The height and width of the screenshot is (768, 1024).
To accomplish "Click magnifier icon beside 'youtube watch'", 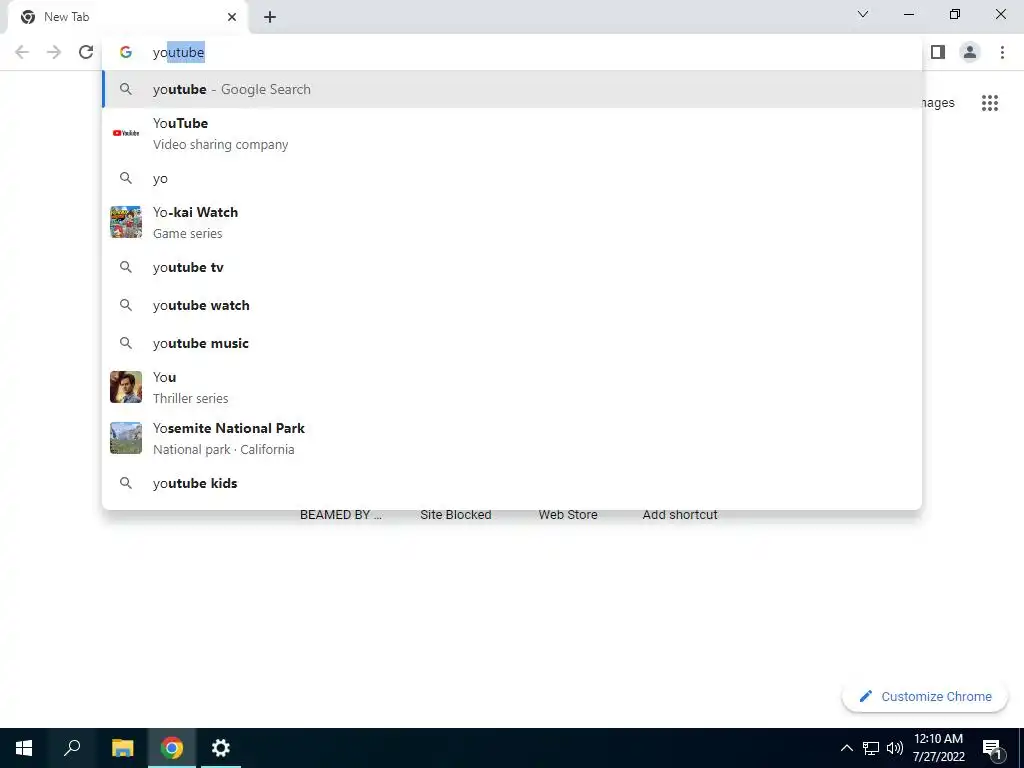I will pos(126,305).
